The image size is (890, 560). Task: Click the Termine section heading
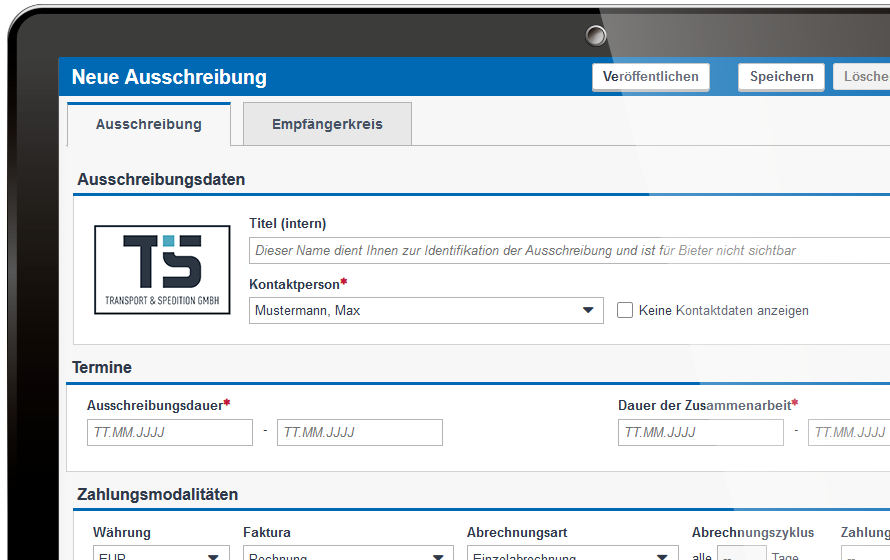coord(104,368)
